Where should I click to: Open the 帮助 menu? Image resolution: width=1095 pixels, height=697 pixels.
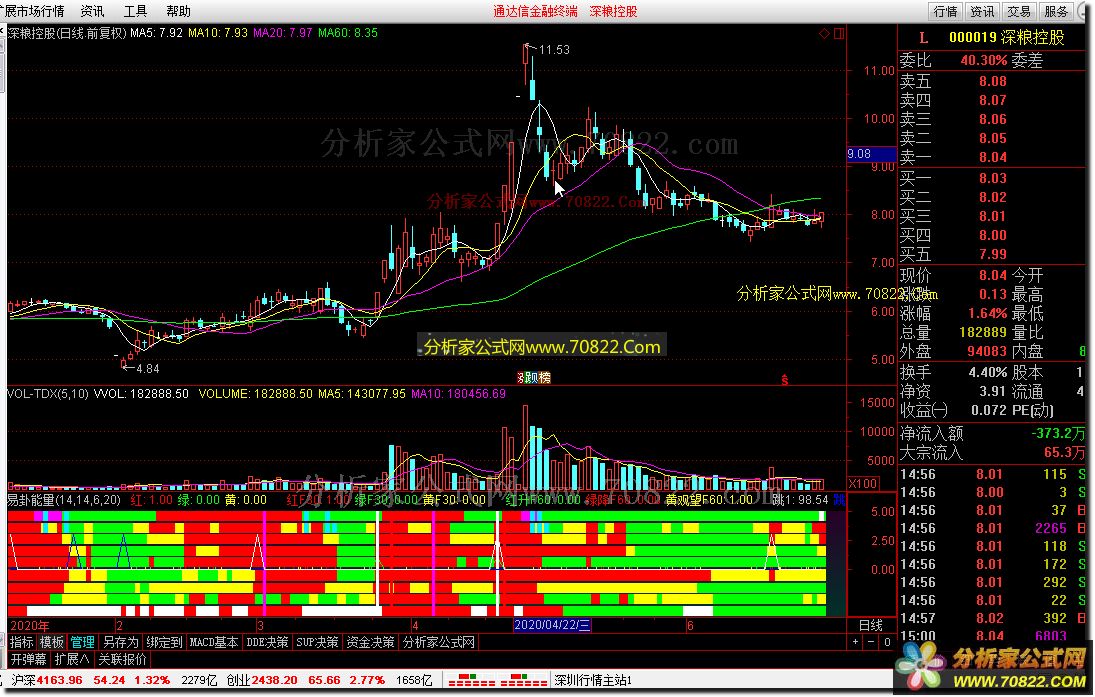(x=179, y=11)
